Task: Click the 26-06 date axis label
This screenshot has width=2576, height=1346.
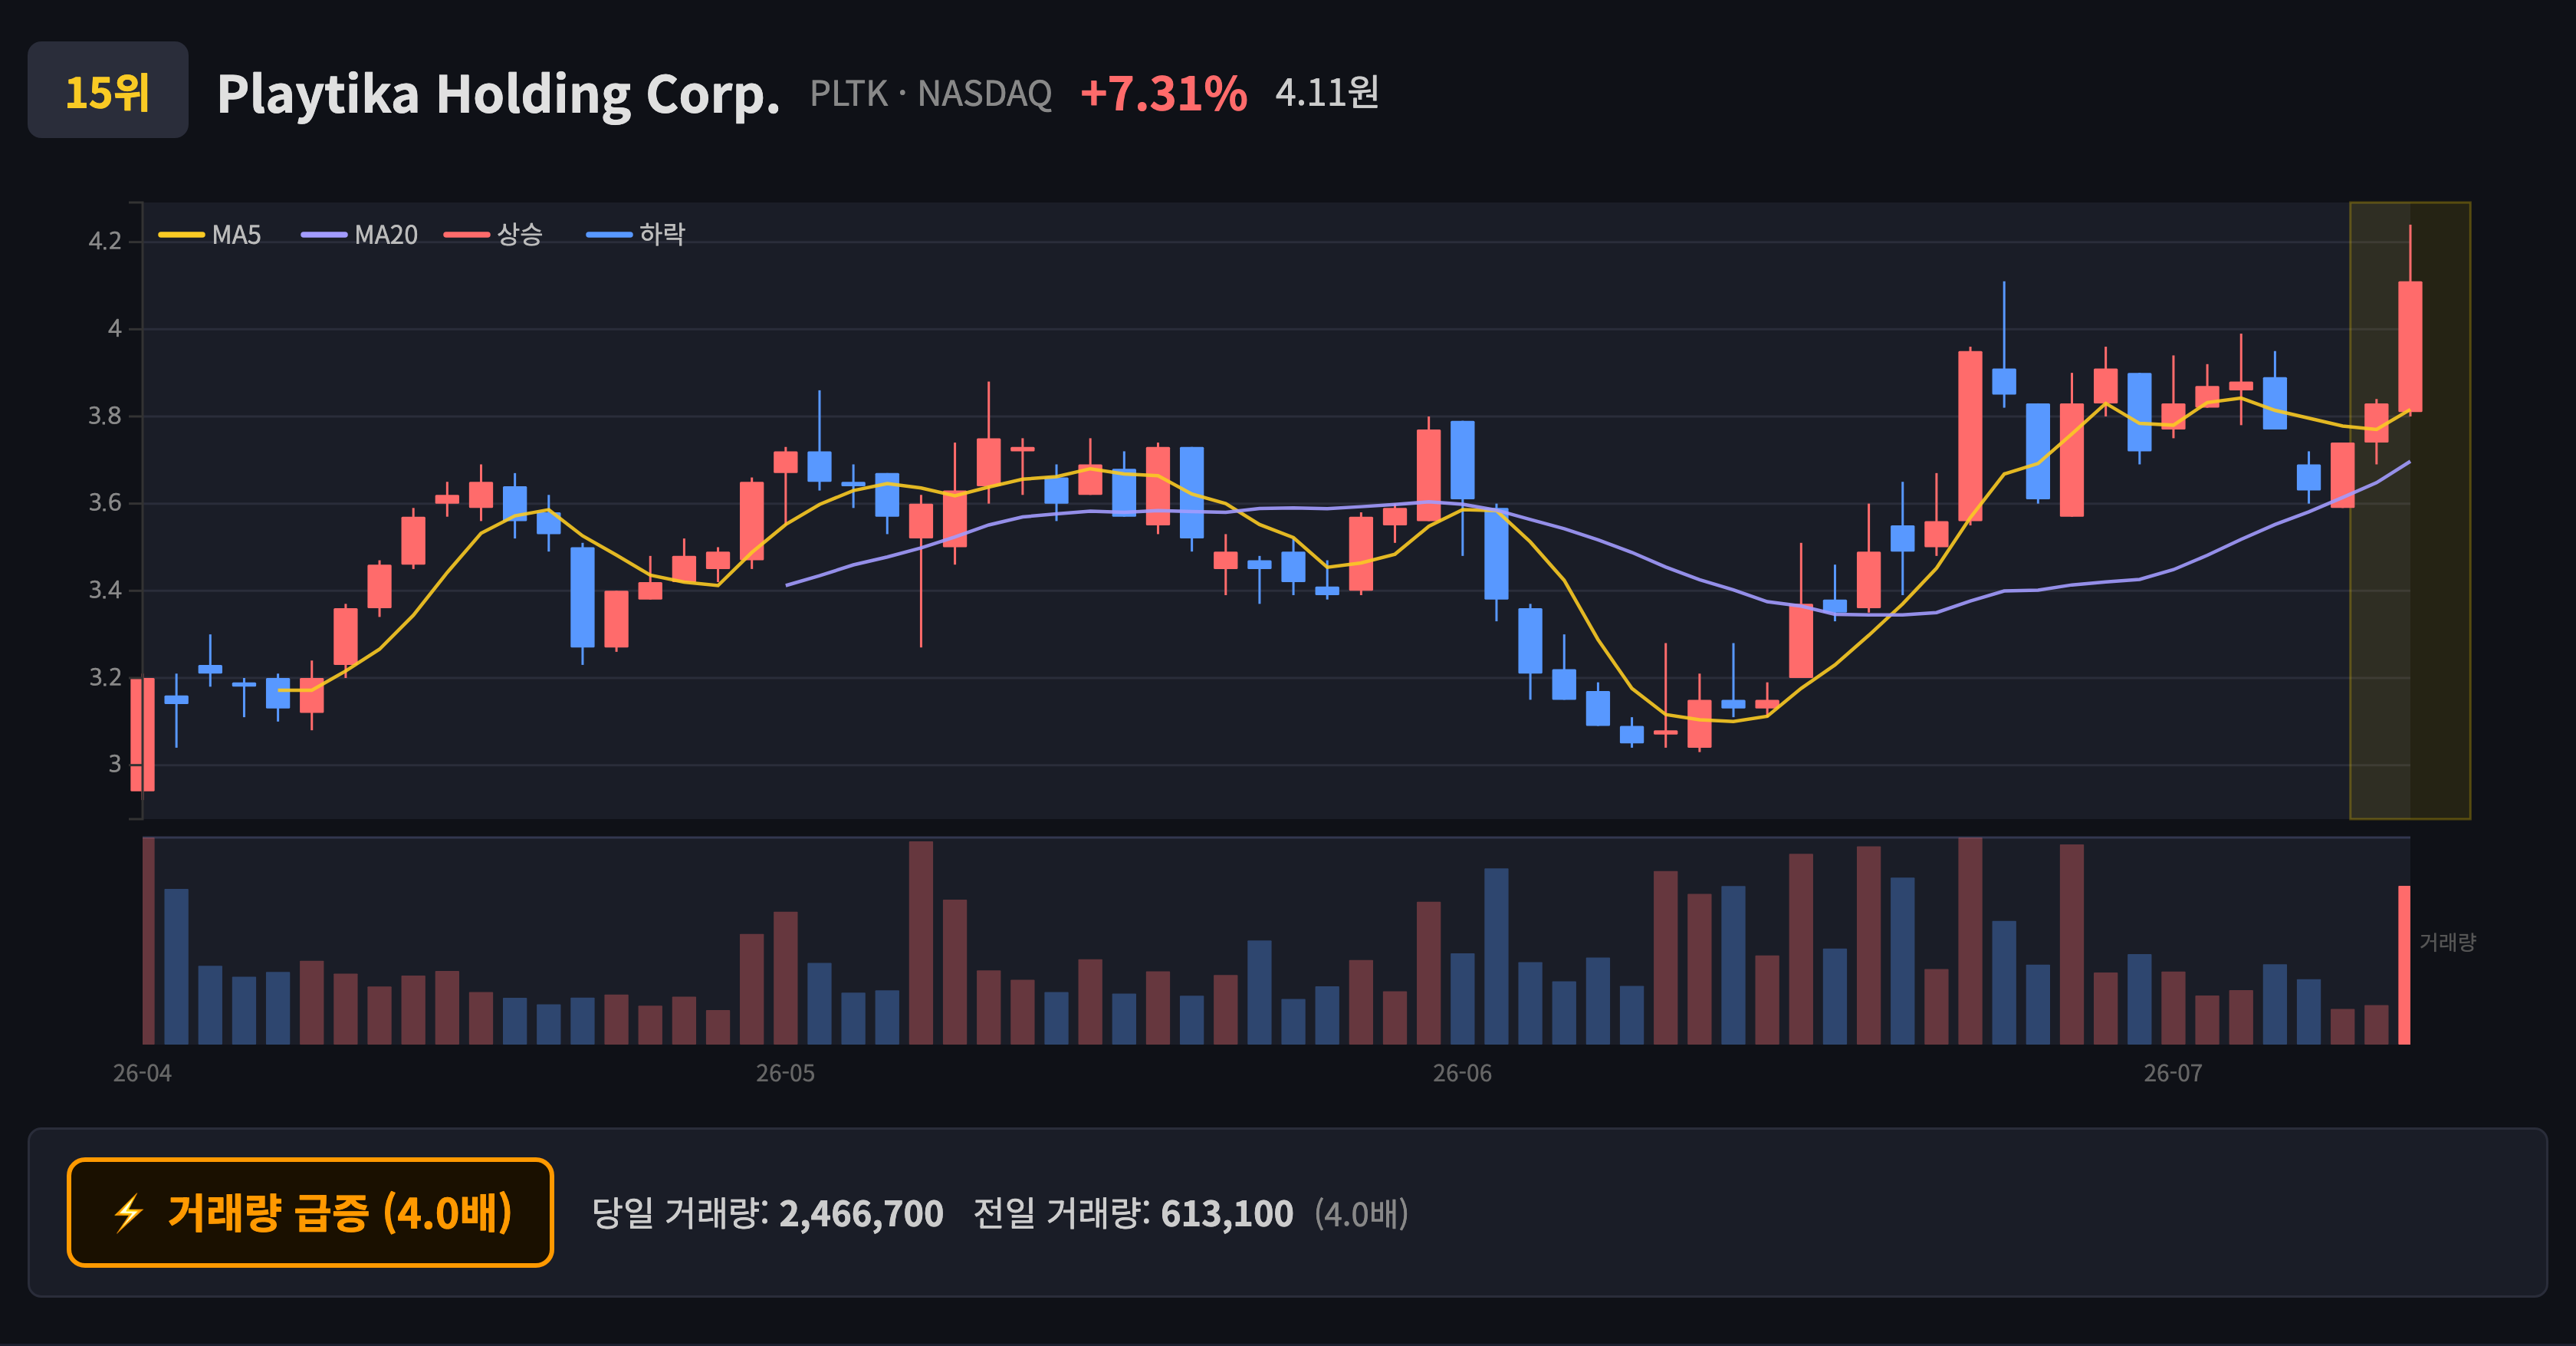Action: [x=1462, y=1074]
